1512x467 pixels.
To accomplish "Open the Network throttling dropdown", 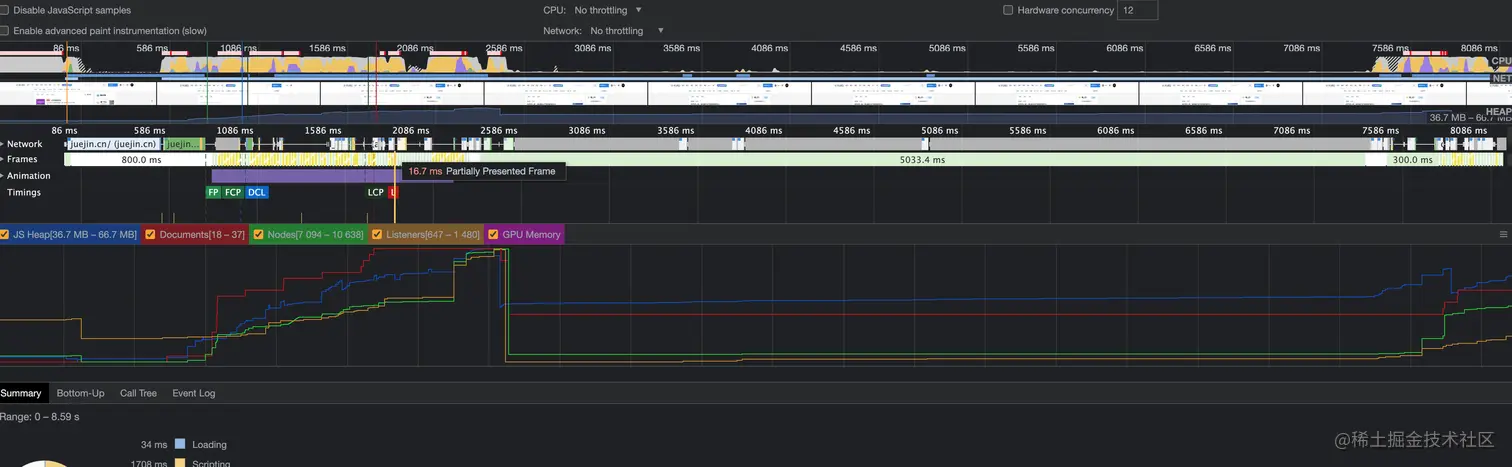I will click(x=627, y=31).
